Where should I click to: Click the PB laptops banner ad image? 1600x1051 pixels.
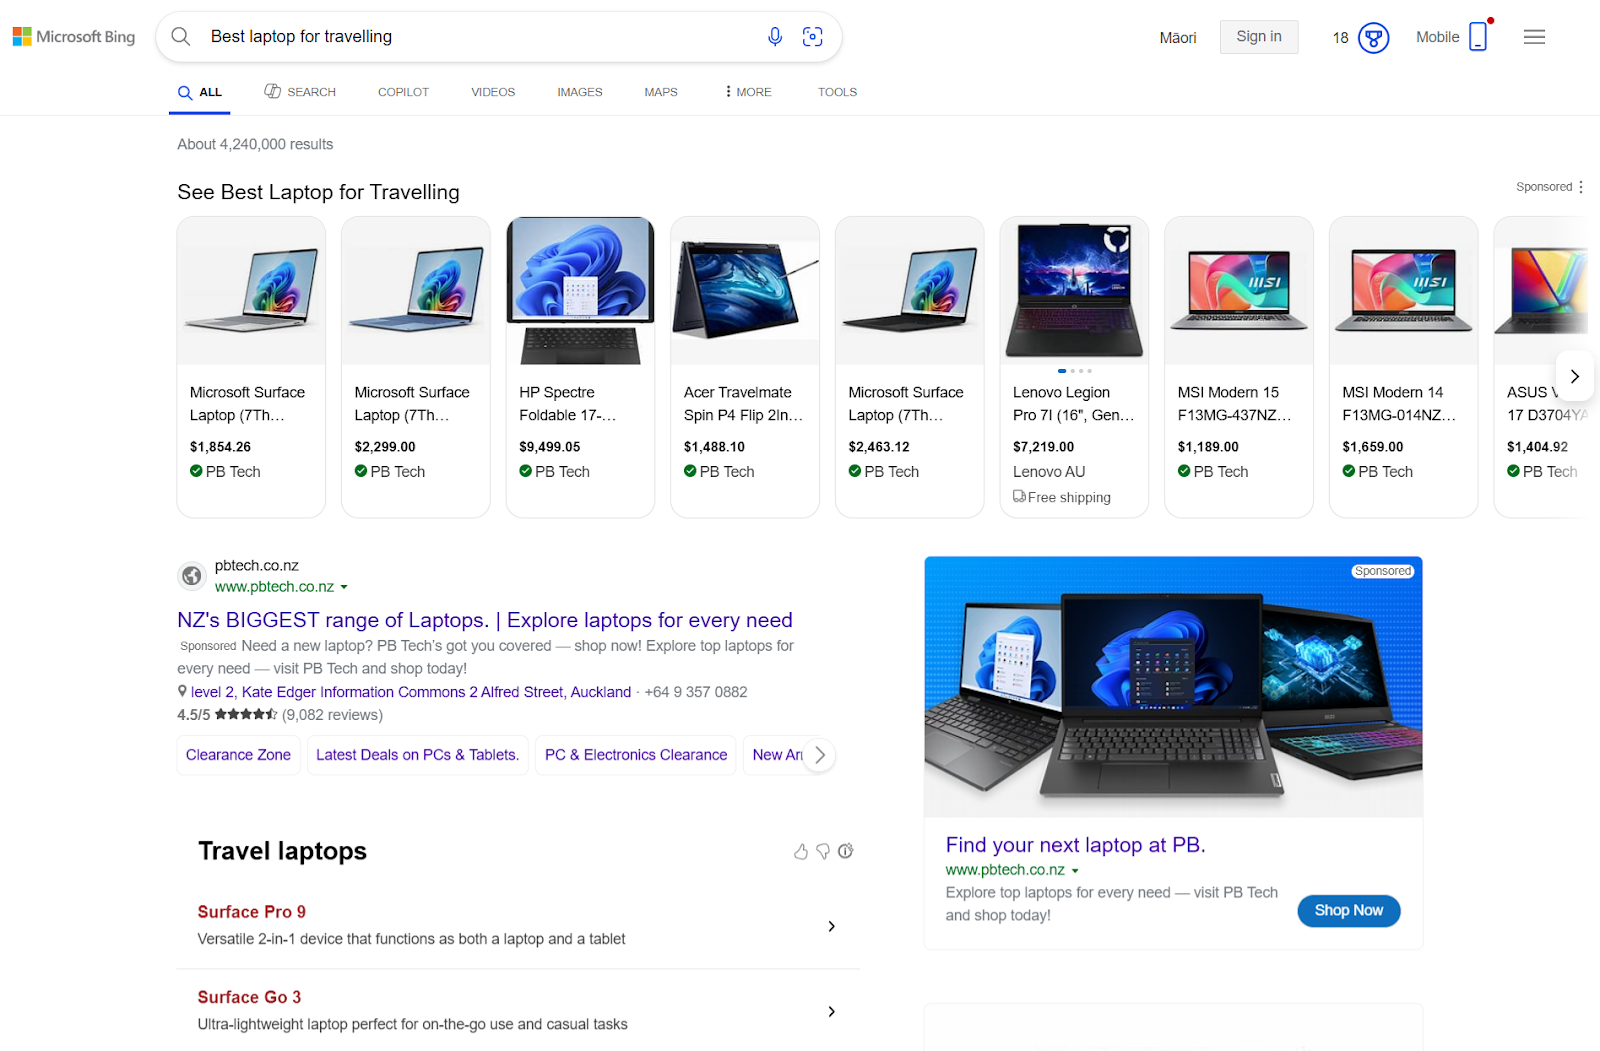point(1173,687)
